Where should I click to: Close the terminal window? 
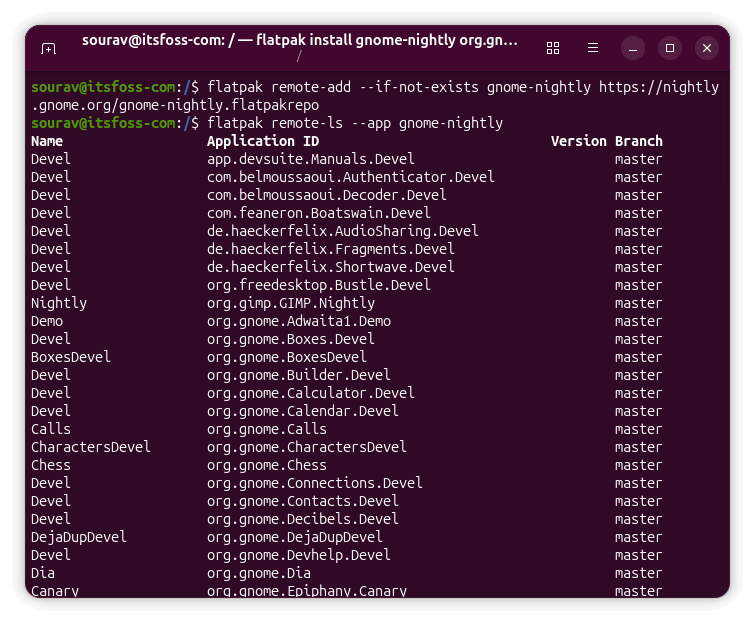click(707, 48)
